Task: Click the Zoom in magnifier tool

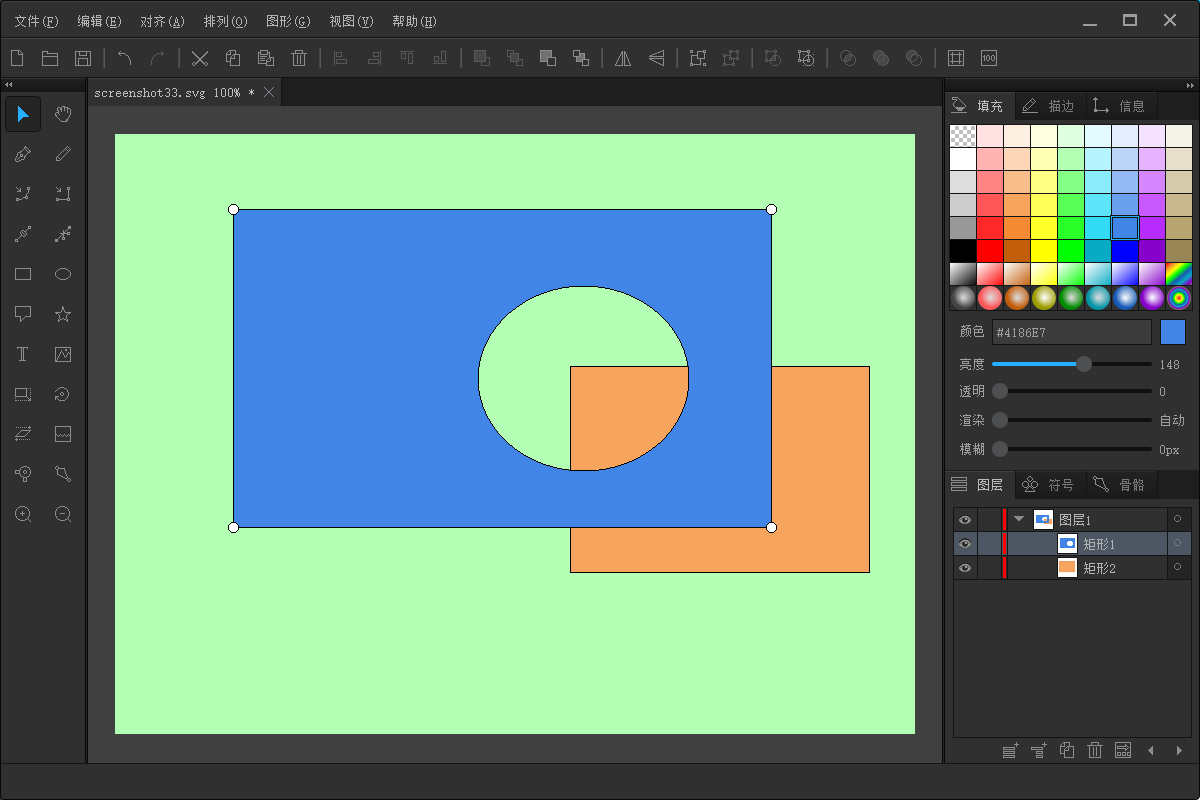Action: click(23, 514)
